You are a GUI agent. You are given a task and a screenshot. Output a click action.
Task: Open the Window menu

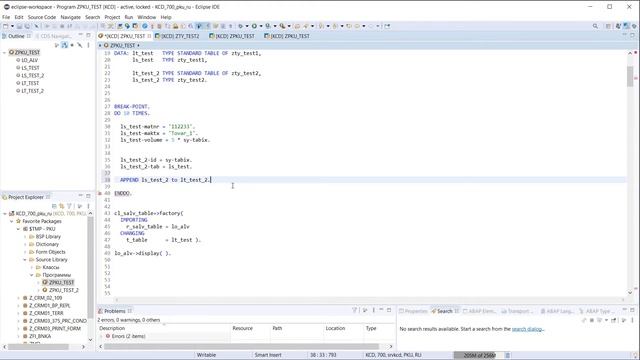(147, 17)
